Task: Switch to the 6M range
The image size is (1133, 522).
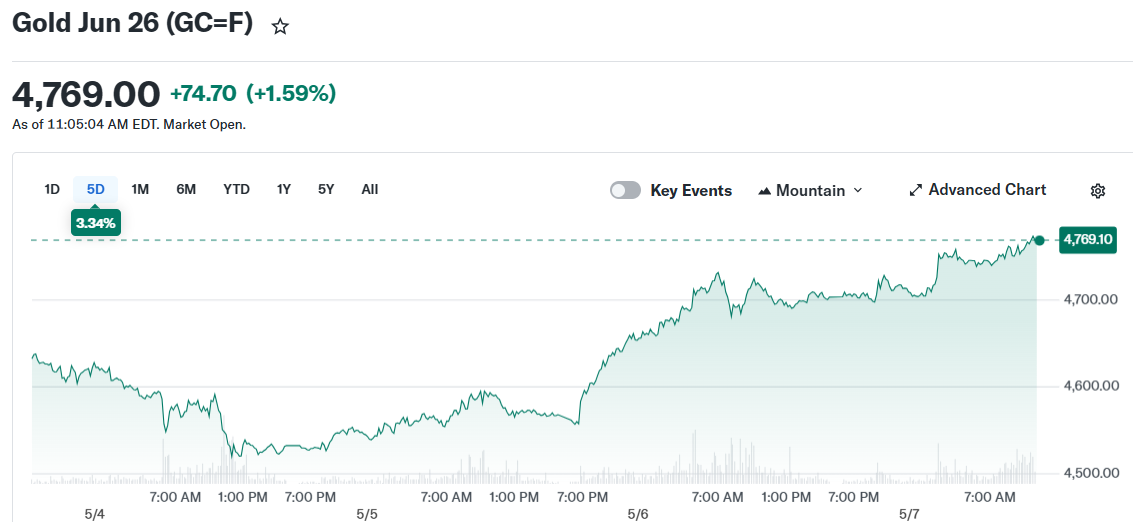Action: pos(186,189)
